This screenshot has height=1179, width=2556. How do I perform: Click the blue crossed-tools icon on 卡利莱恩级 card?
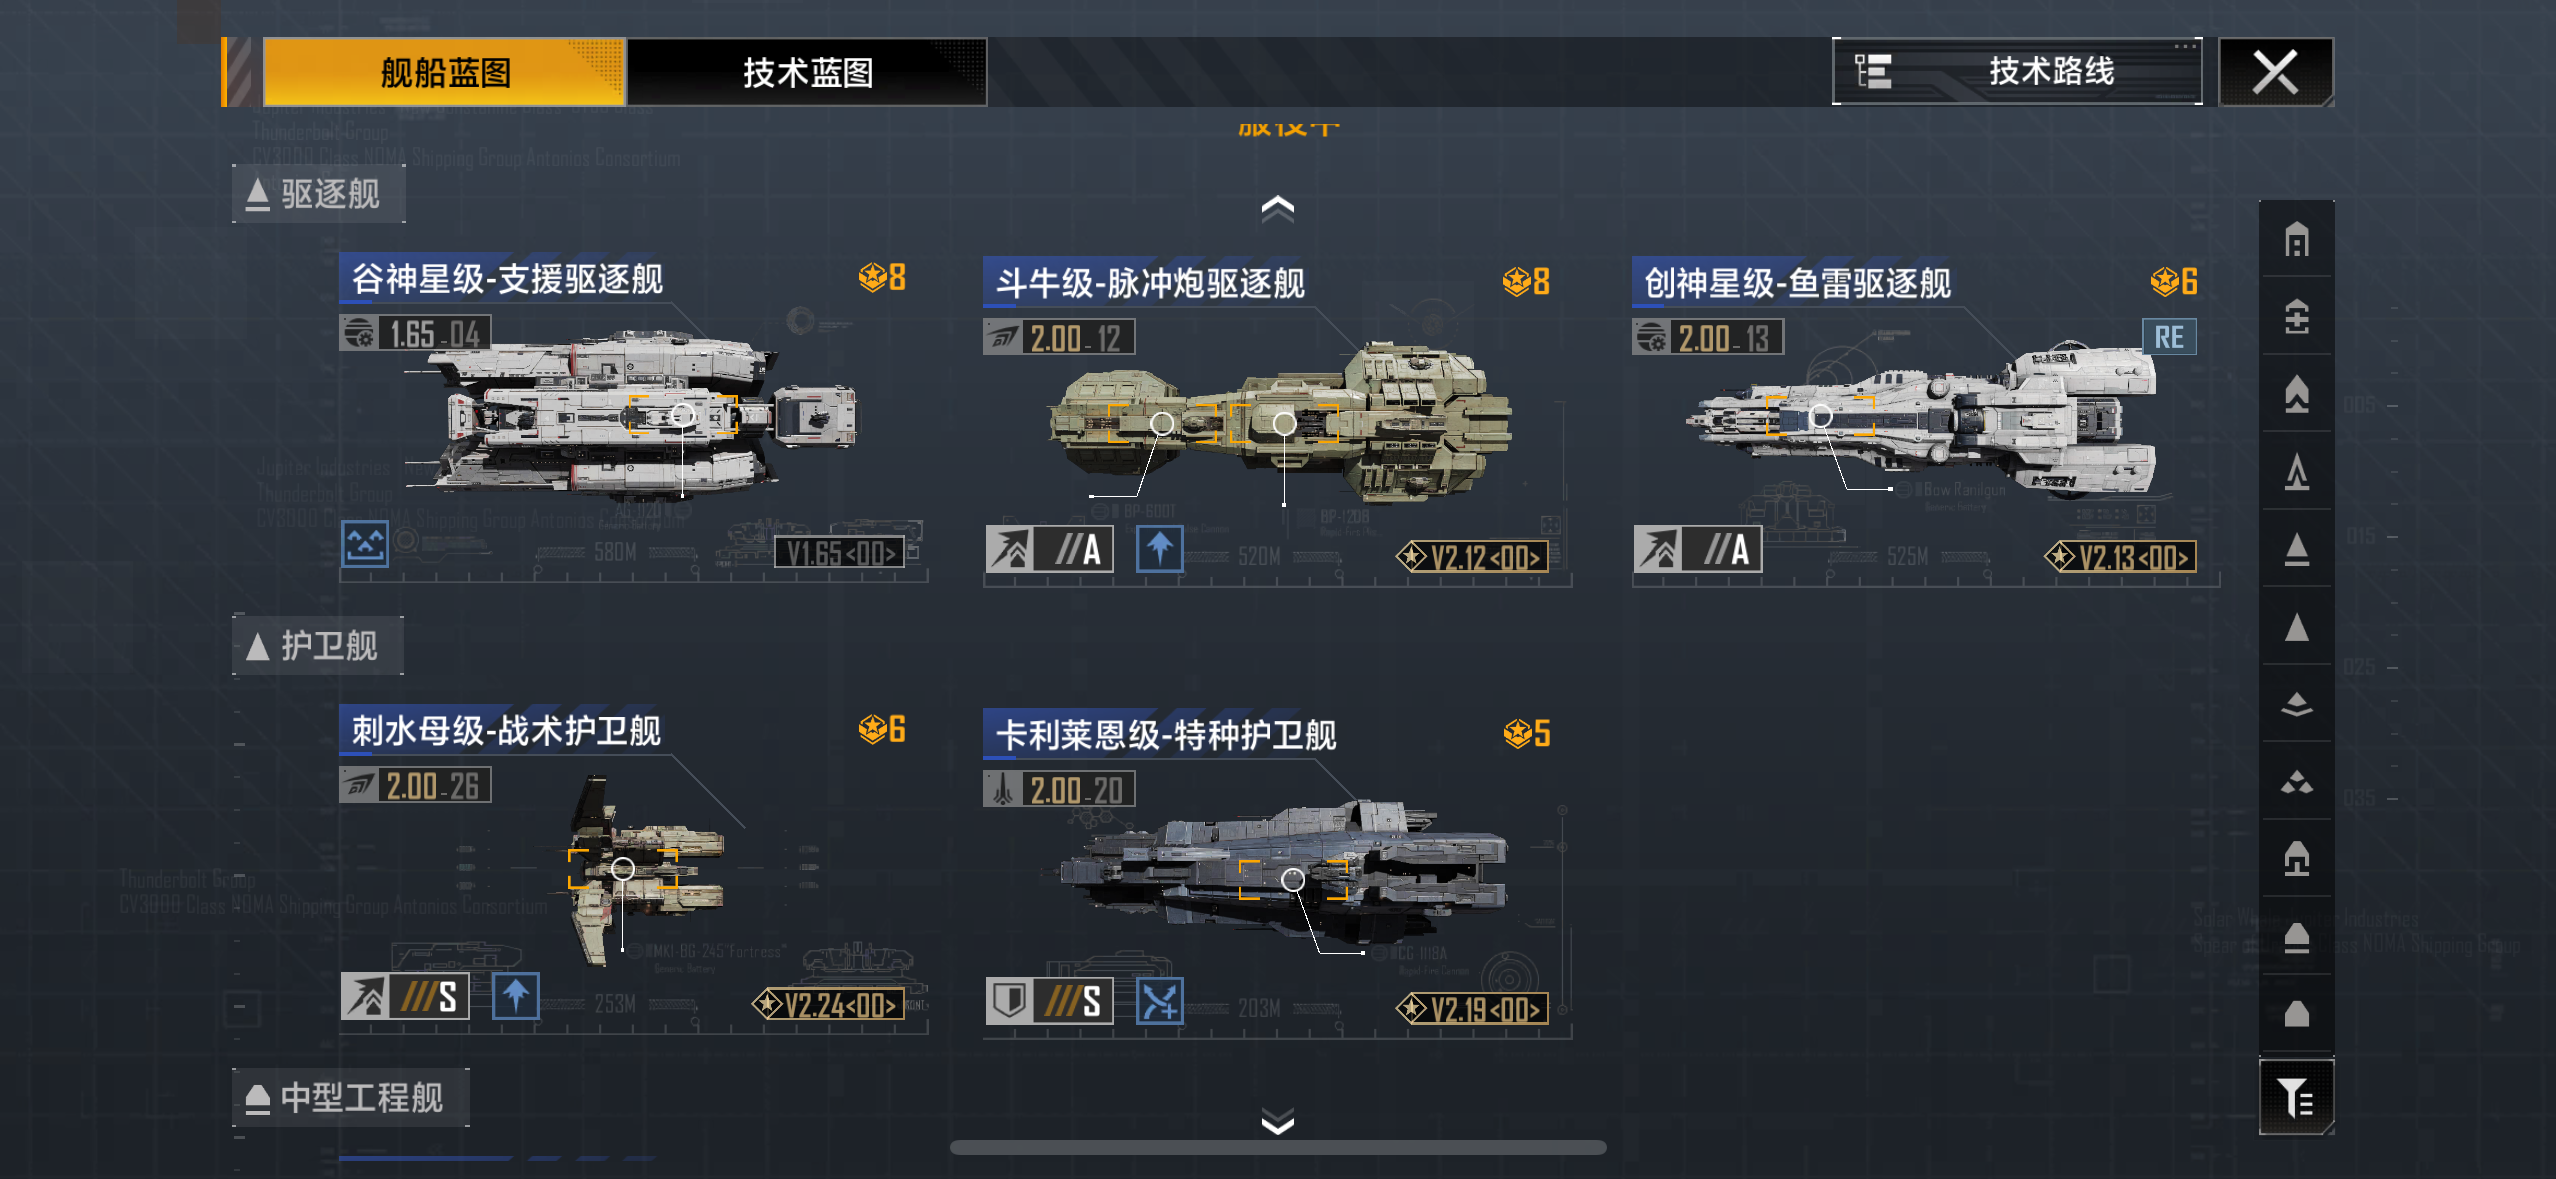pyautogui.click(x=1160, y=1001)
